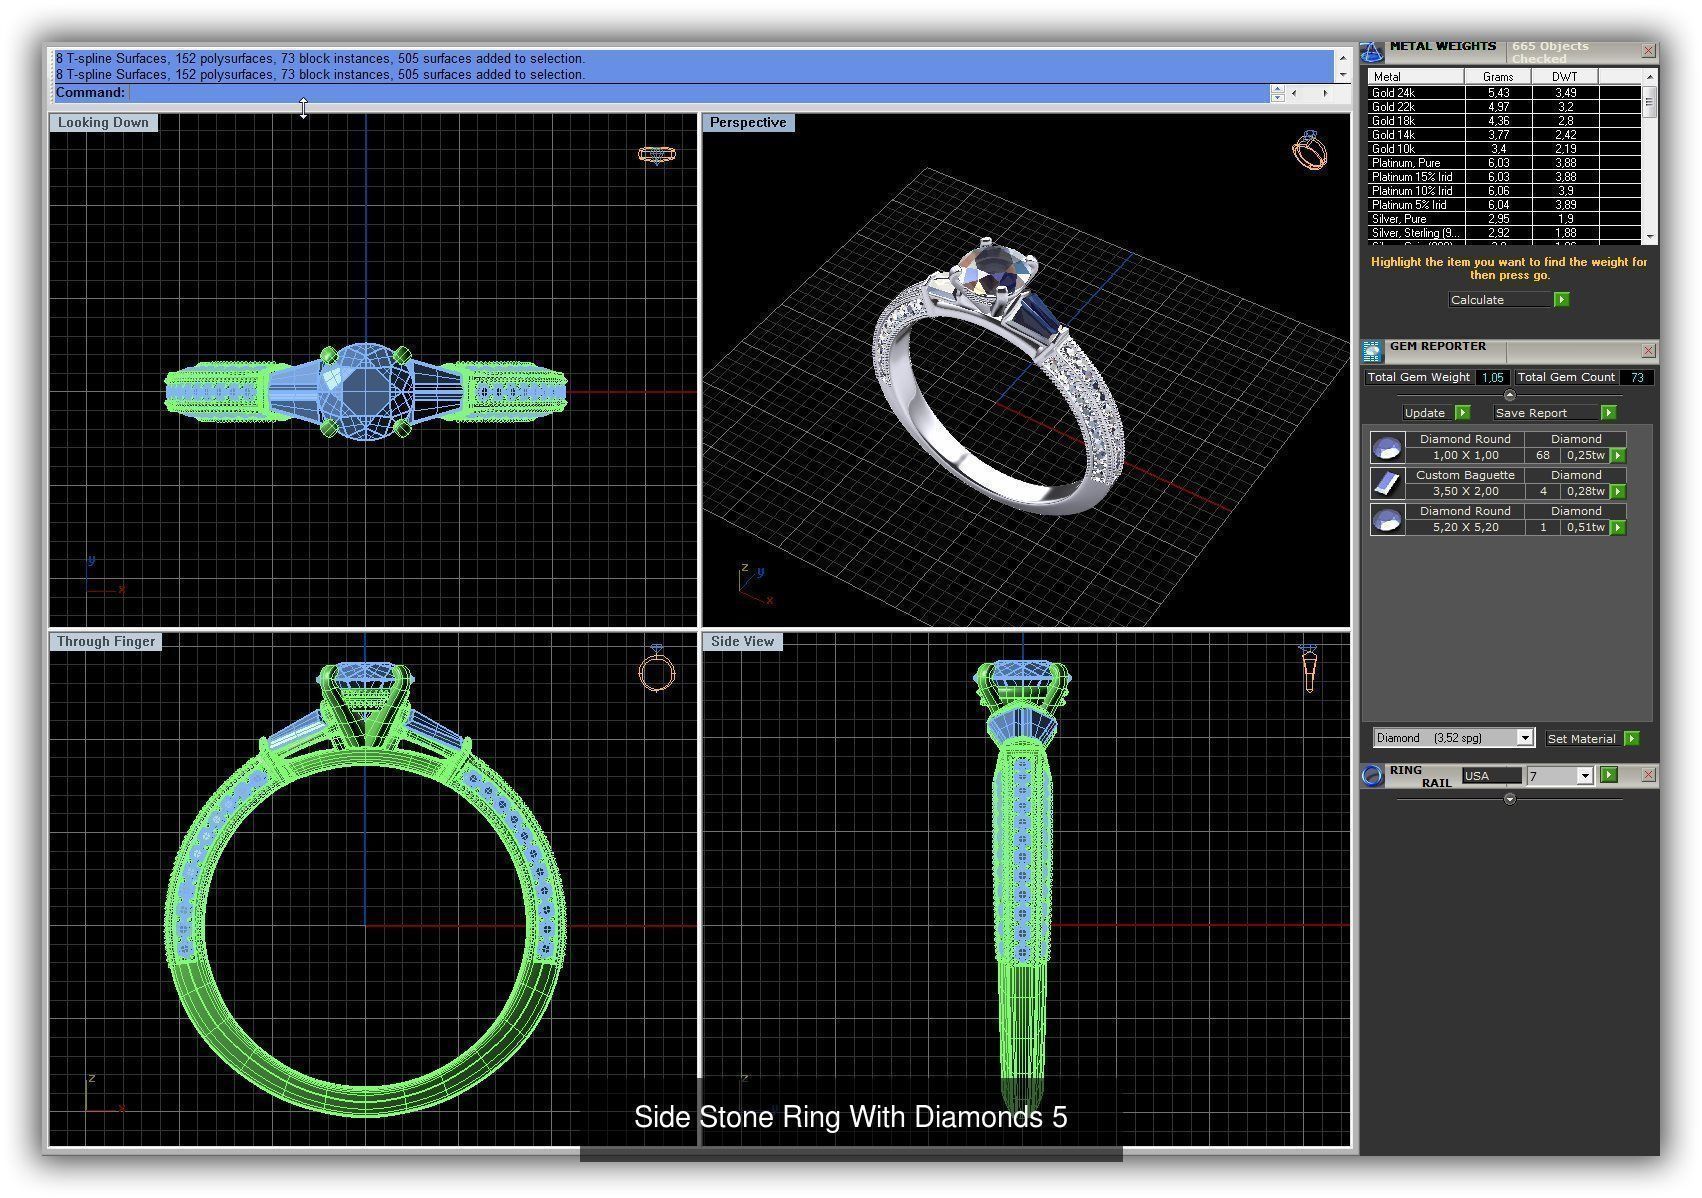Image resolution: width=1702 pixels, height=1198 pixels.
Task: Click the ring orientation icon in Side View viewport
Action: pyautogui.click(x=1309, y=668)
